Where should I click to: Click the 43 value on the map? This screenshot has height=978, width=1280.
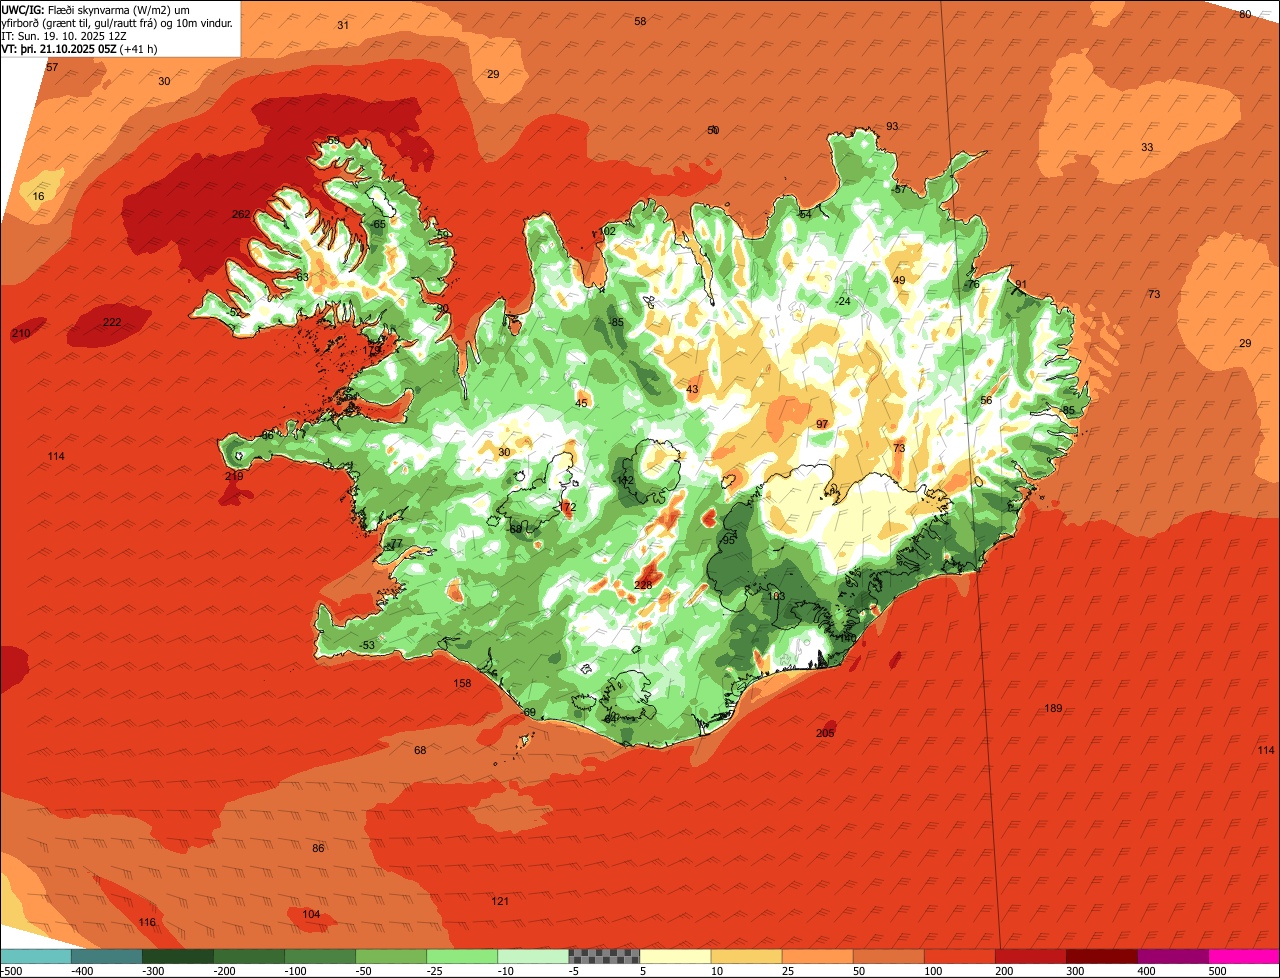(692, 389)
